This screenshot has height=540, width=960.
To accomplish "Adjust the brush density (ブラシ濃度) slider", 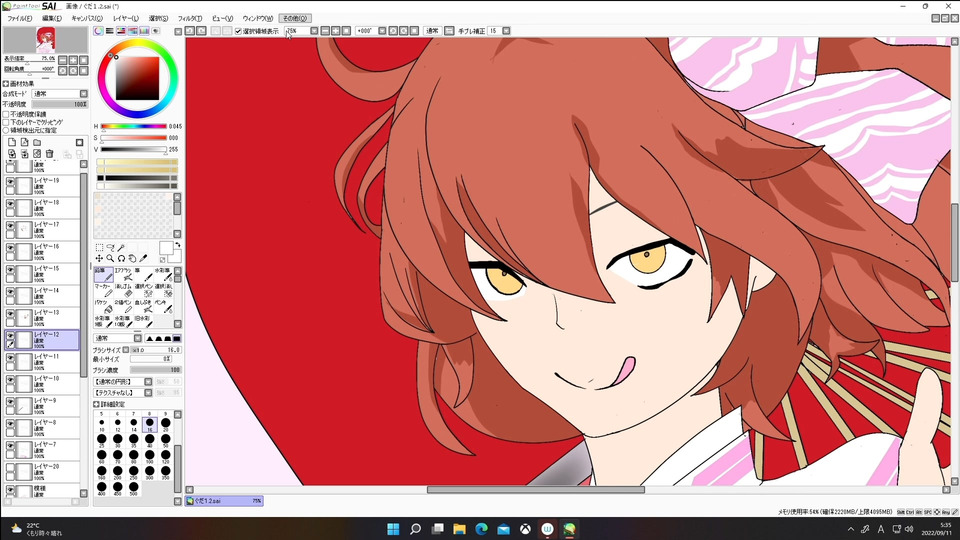I will point(156,370).
